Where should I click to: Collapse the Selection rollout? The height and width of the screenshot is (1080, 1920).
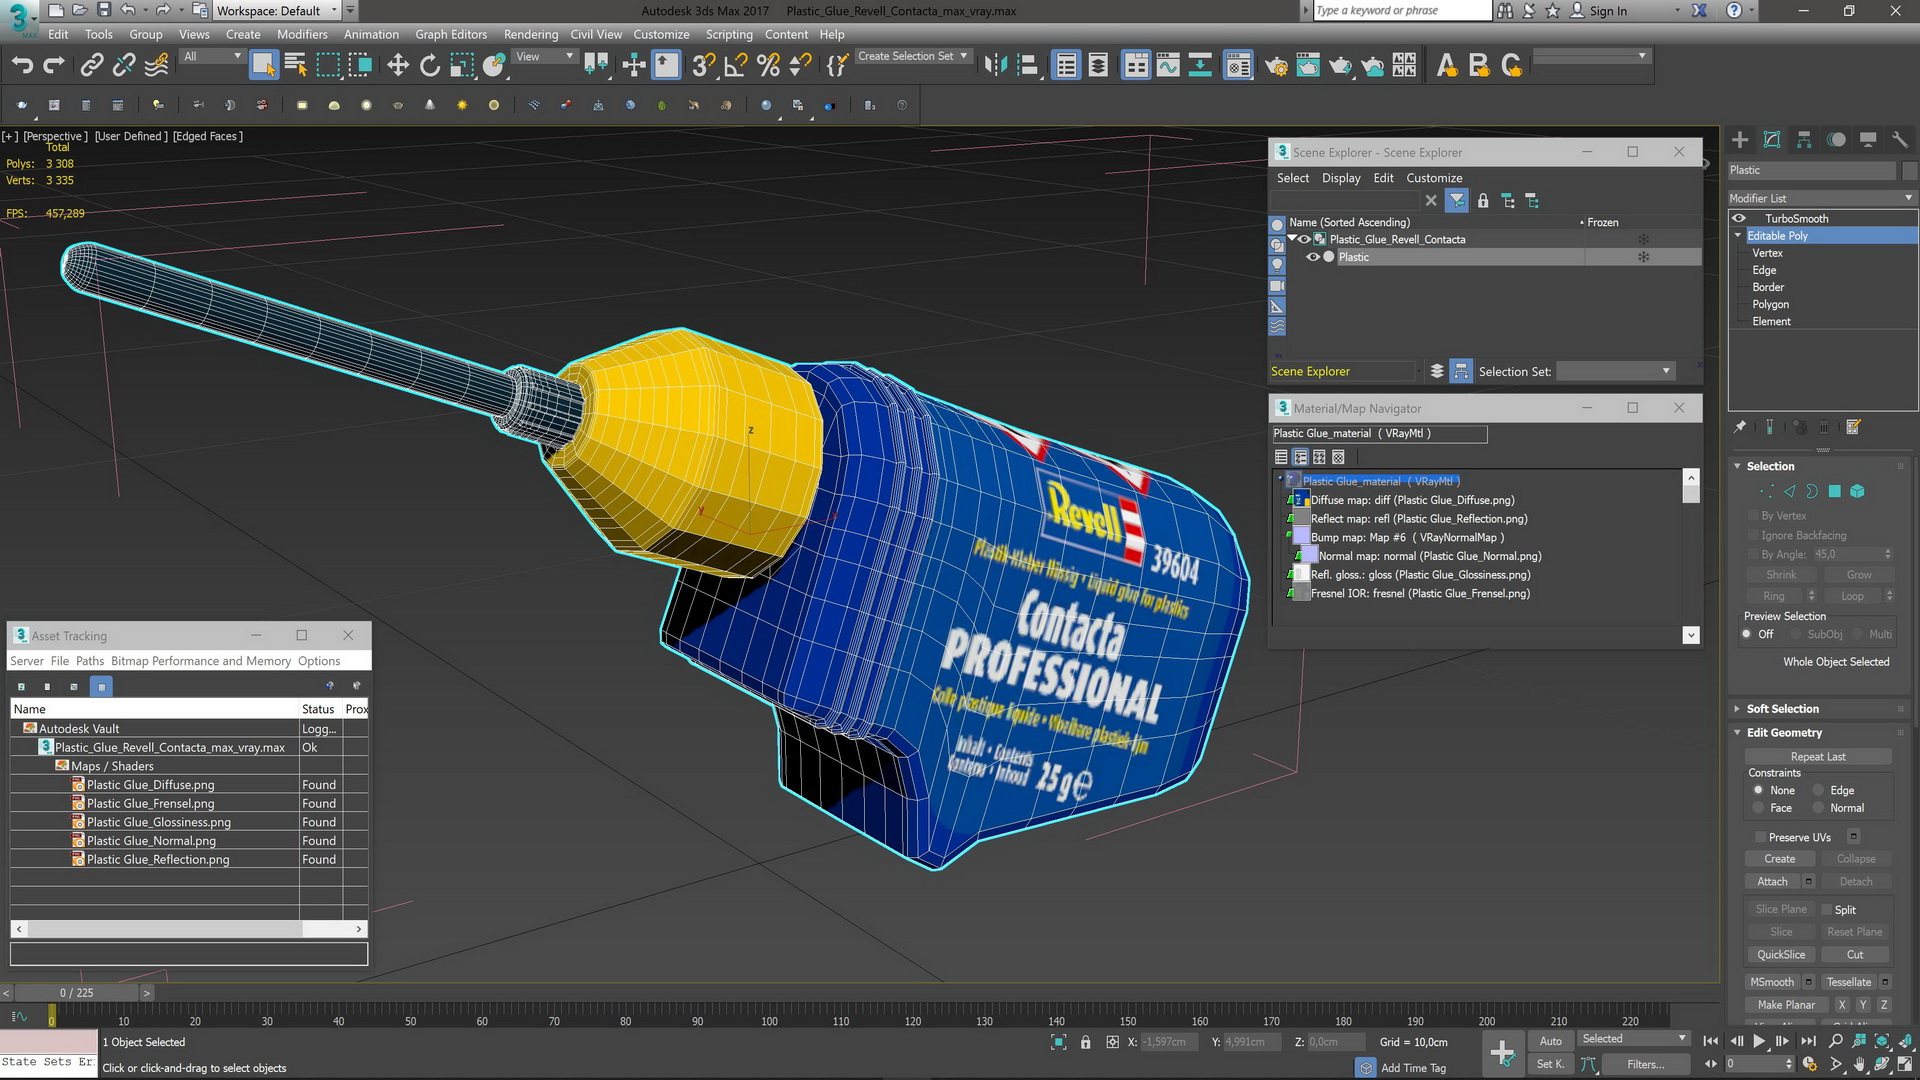point(1738,466)
